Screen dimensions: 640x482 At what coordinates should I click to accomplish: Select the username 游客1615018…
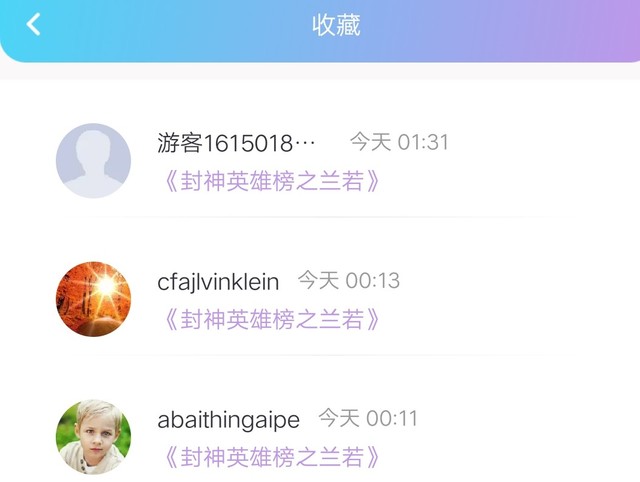click(236, 143)
